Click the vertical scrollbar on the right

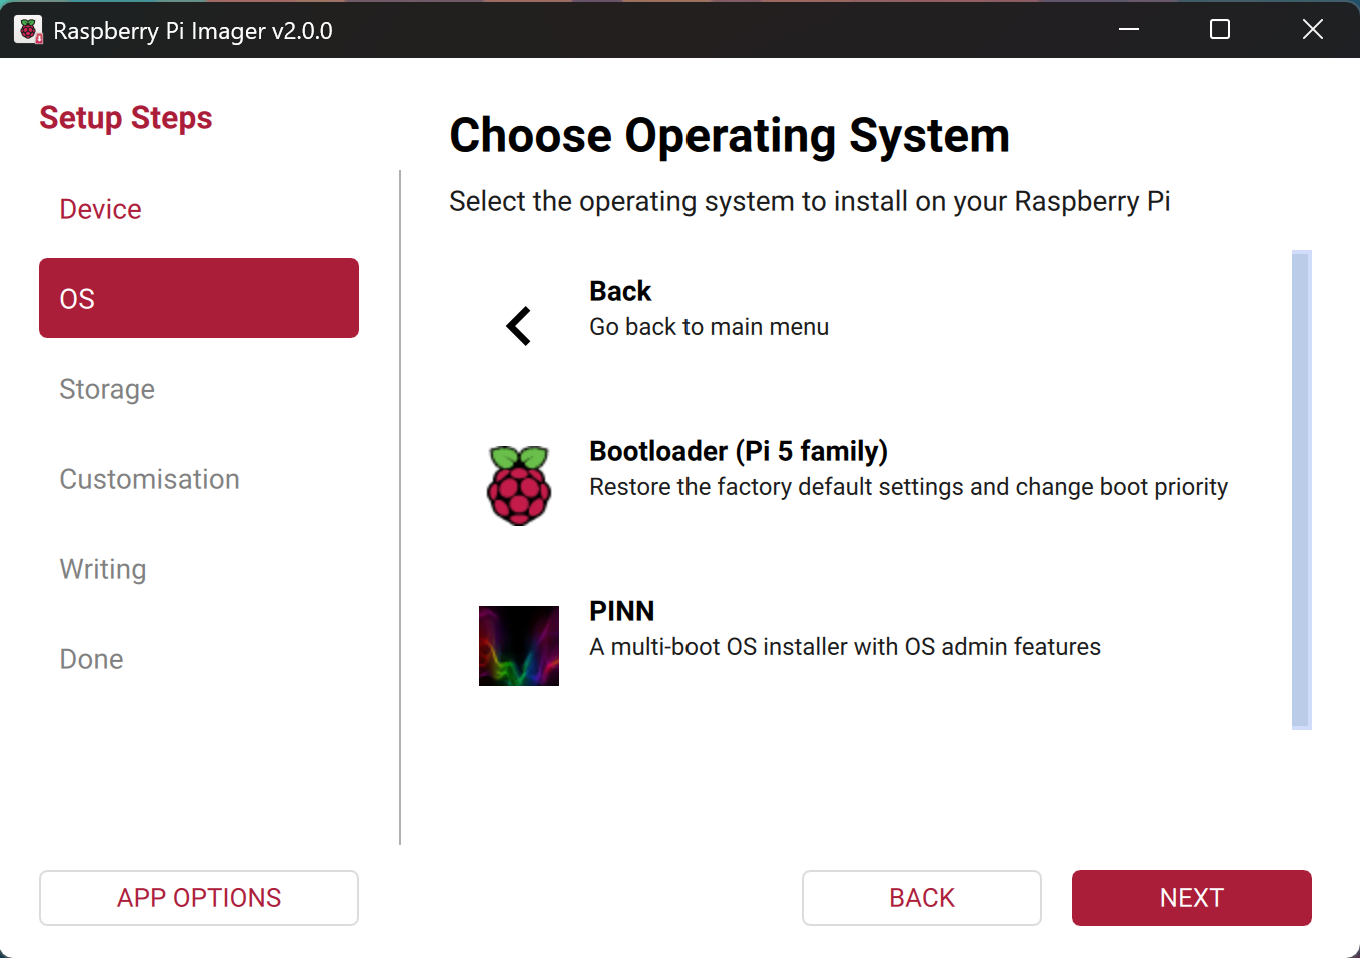pyautogui.click(x=1303, y=490)
